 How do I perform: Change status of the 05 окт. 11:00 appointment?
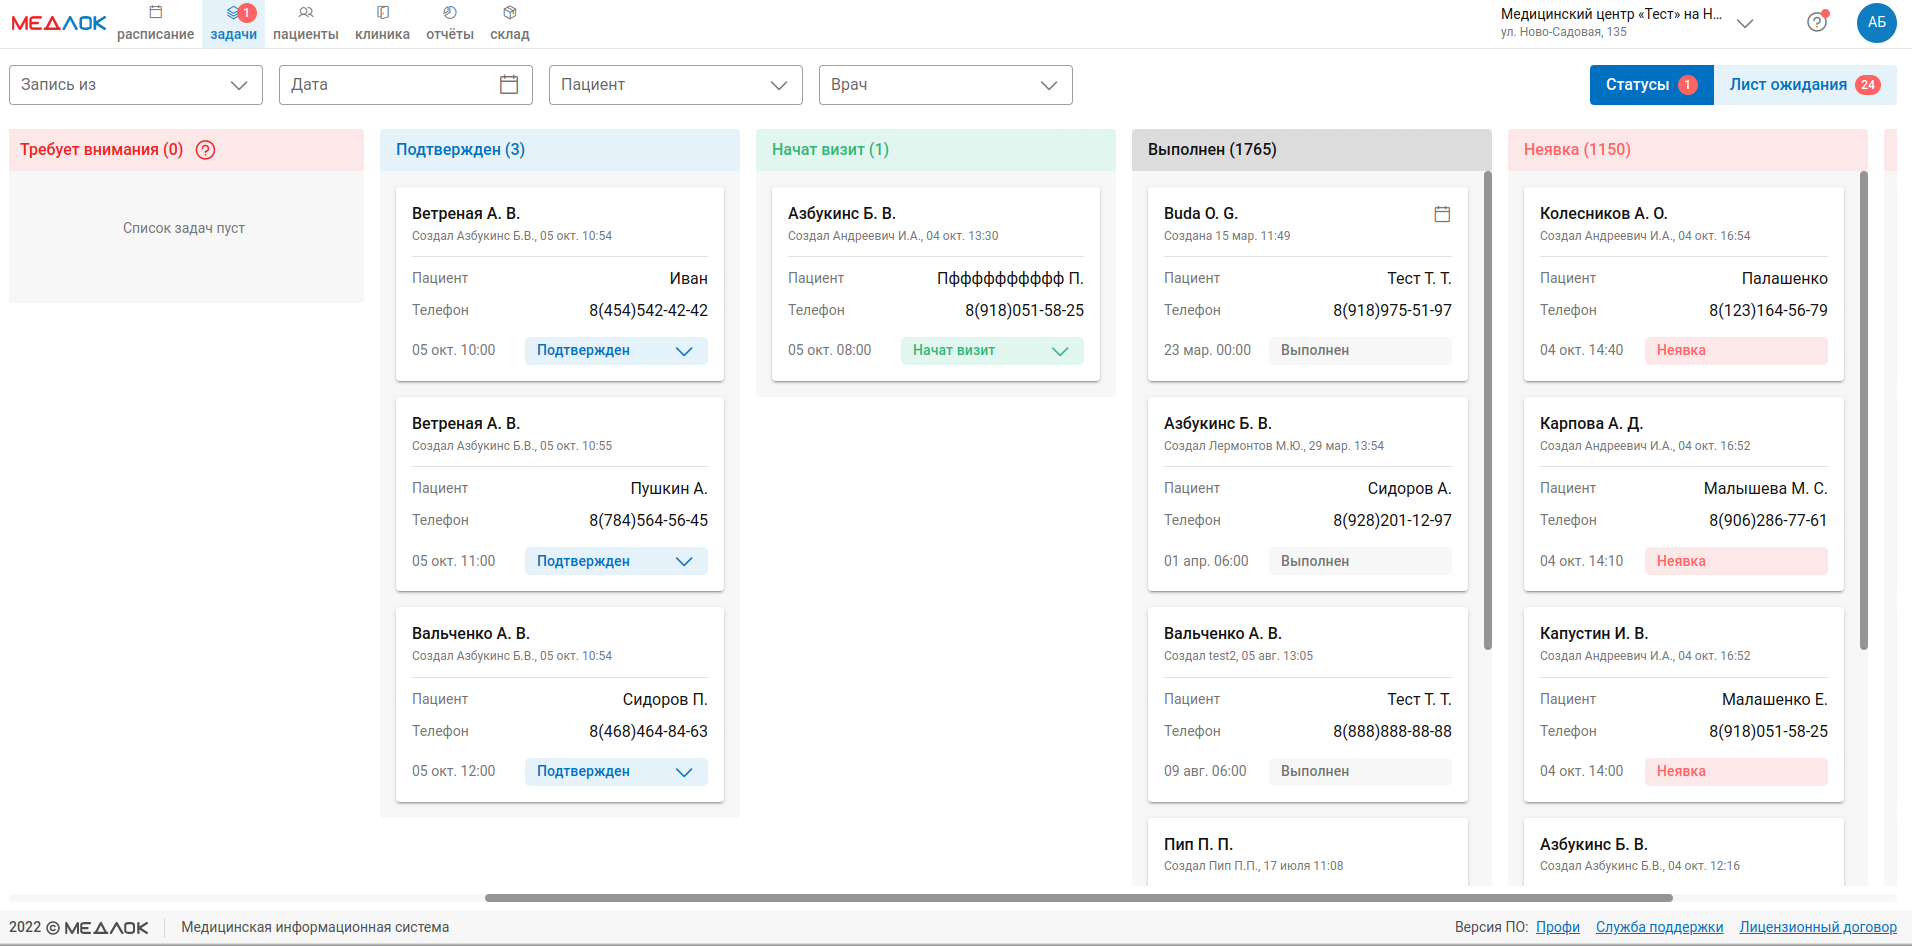click(x=616, y=561)
